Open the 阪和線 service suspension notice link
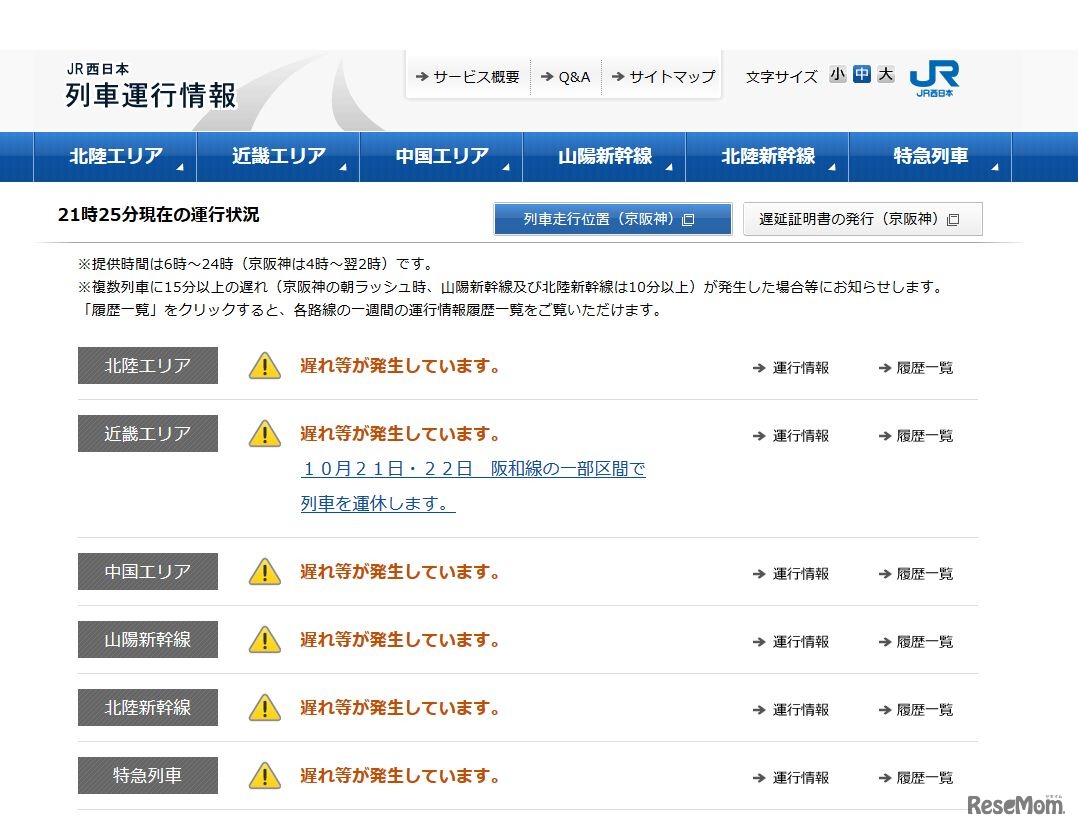The image size is (1078, 828). [473, 470]
